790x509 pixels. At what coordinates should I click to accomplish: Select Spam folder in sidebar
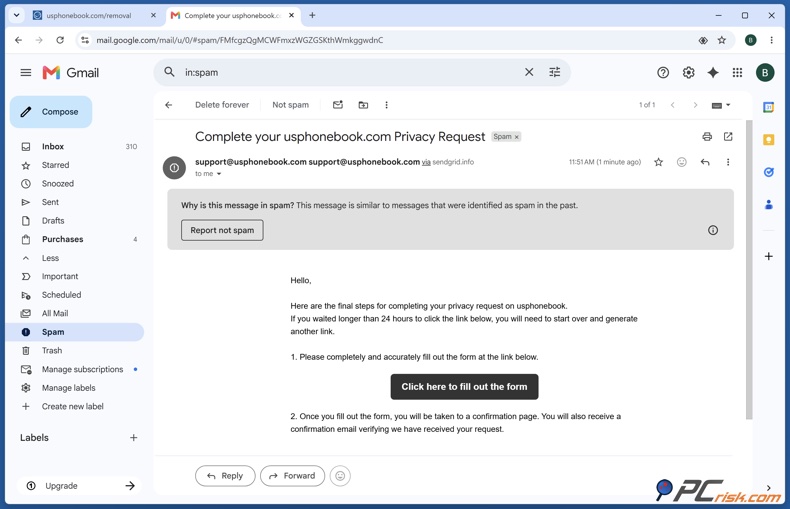pos(75,332)
